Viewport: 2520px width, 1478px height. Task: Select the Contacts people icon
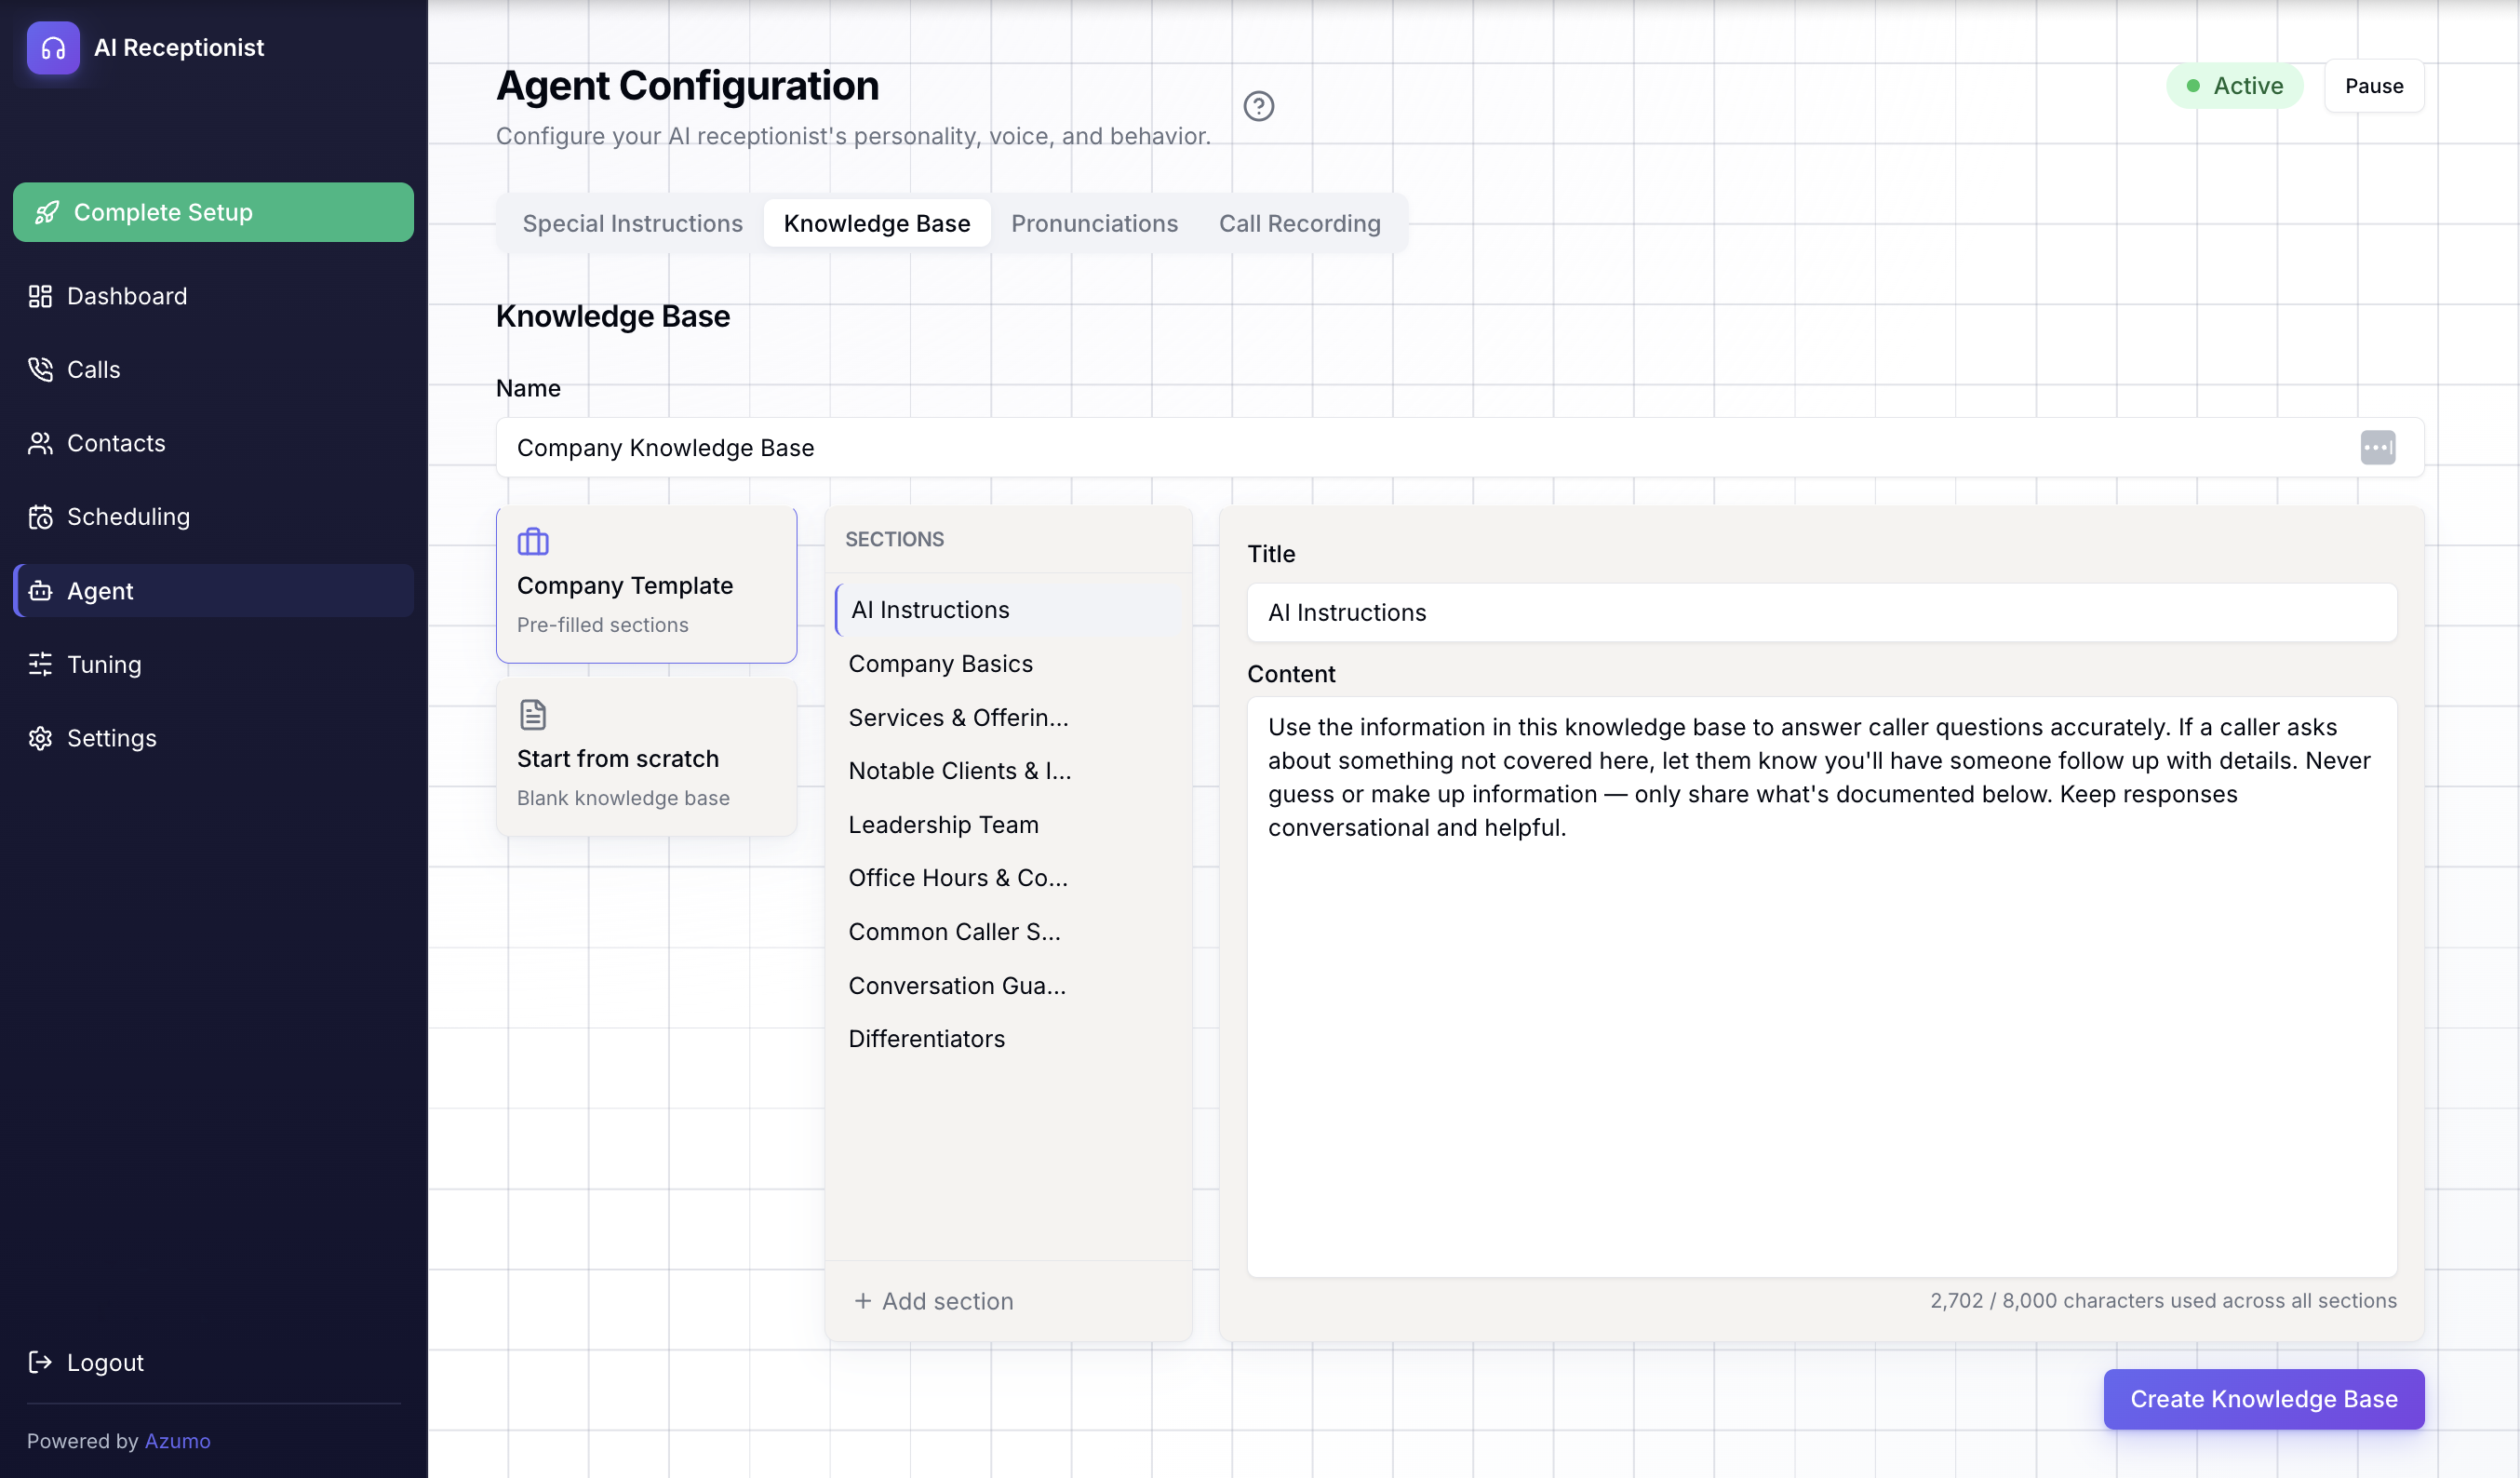(40, 442)
